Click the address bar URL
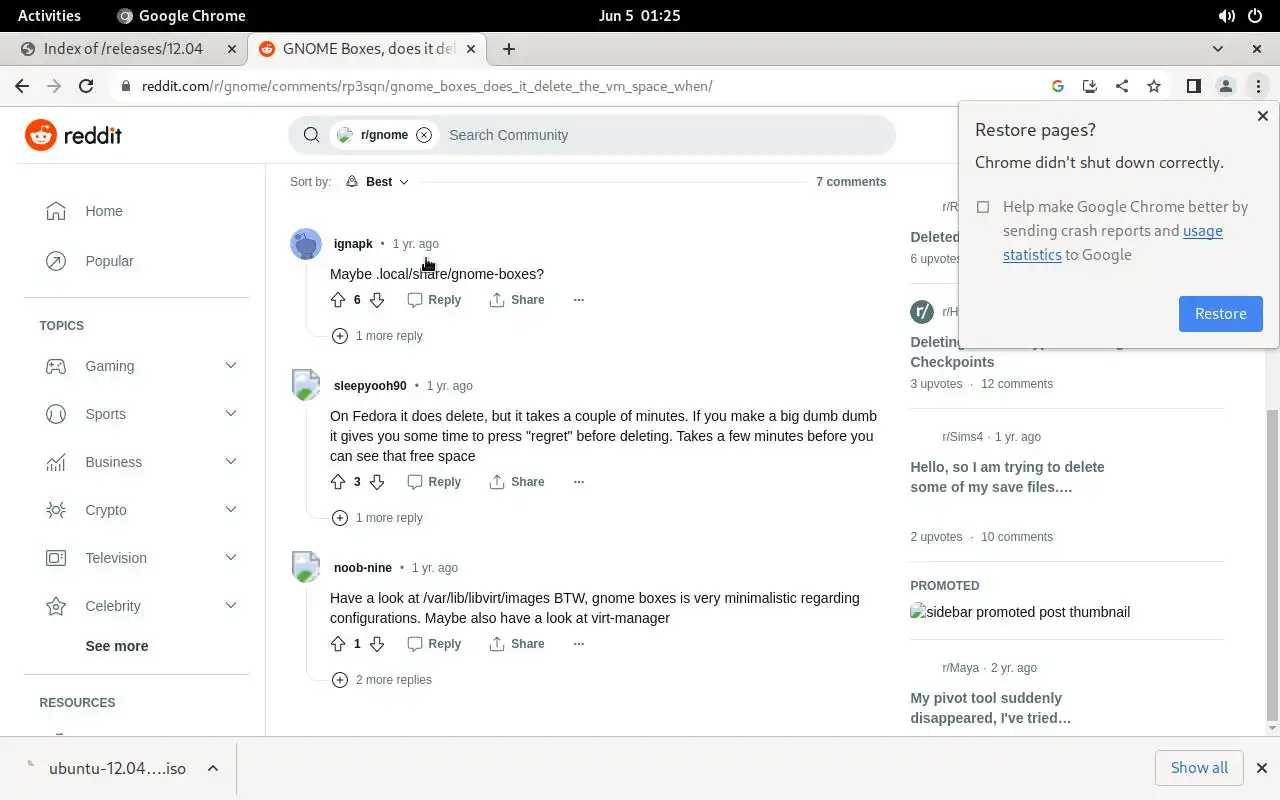This screenshot has height=800, width=1280. click(427, 86)
